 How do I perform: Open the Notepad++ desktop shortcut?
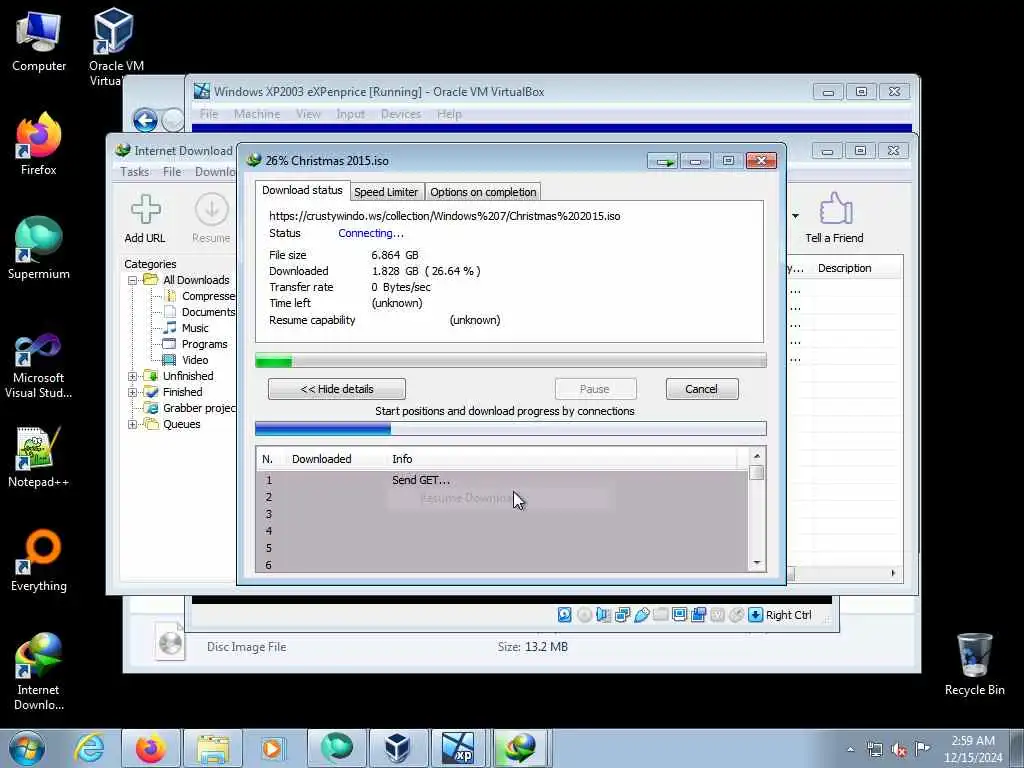[x=39, y=457]
